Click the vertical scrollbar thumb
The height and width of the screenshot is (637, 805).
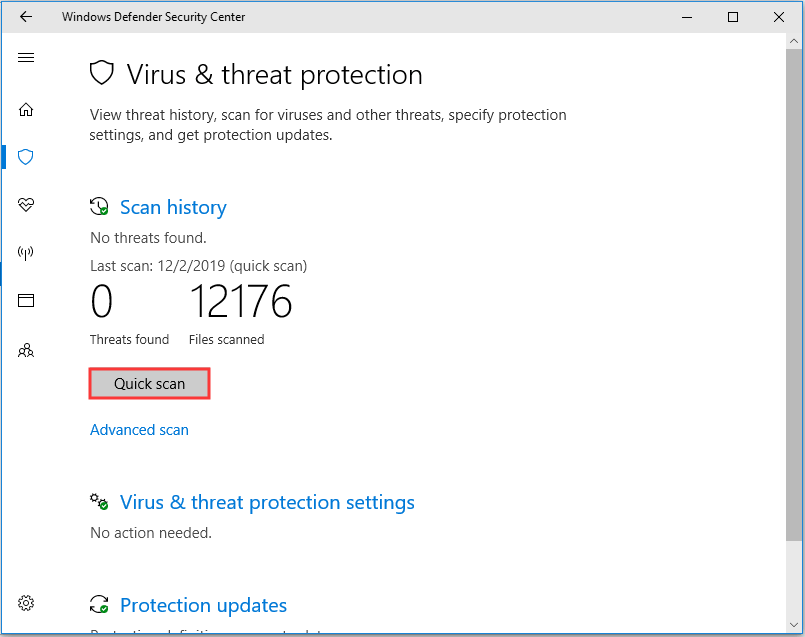coord(794,295)
